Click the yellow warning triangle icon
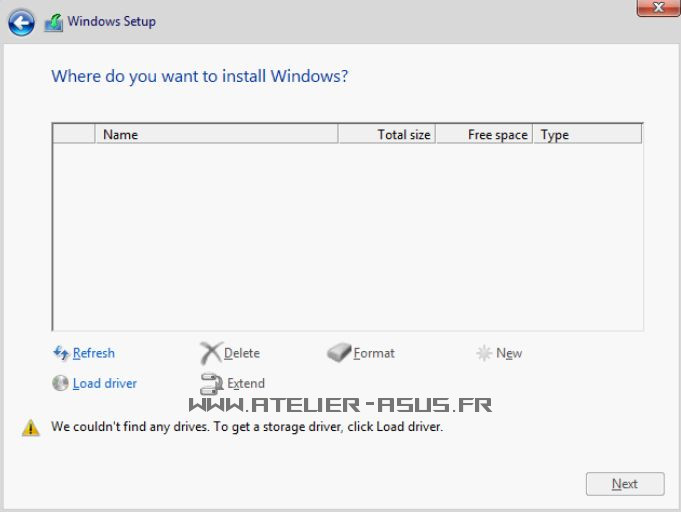This screenshot has height=512, width=681. pos(31,427)
